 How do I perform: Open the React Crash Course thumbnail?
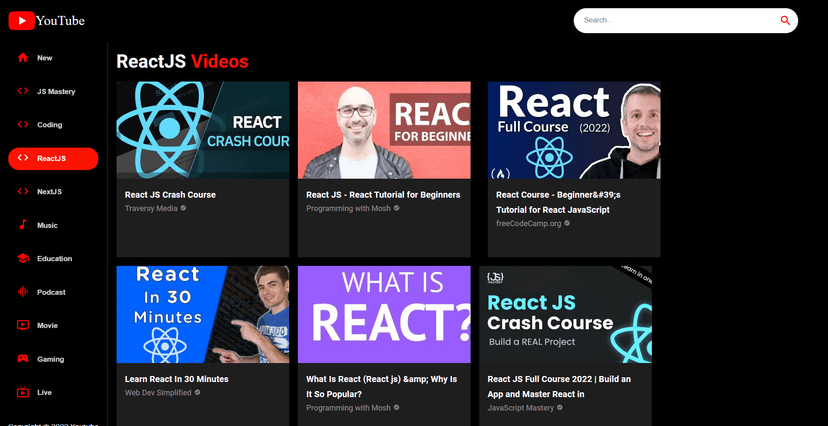point(203,130)
